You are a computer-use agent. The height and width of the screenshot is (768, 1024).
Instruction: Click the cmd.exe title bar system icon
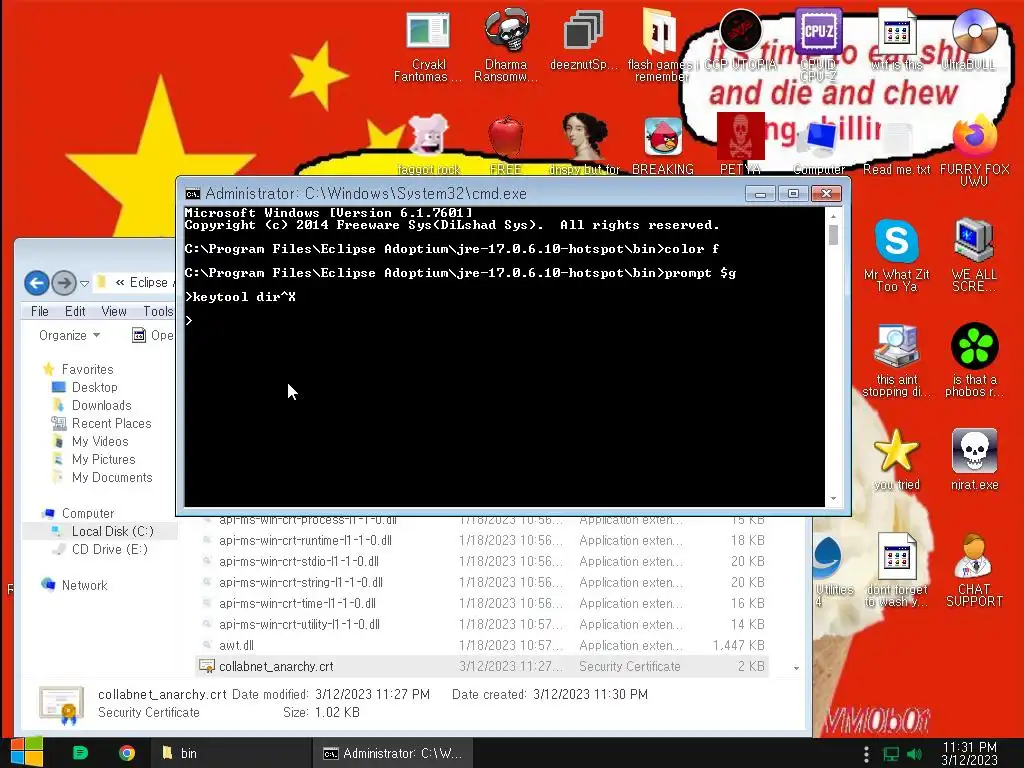tap(193, 194)
